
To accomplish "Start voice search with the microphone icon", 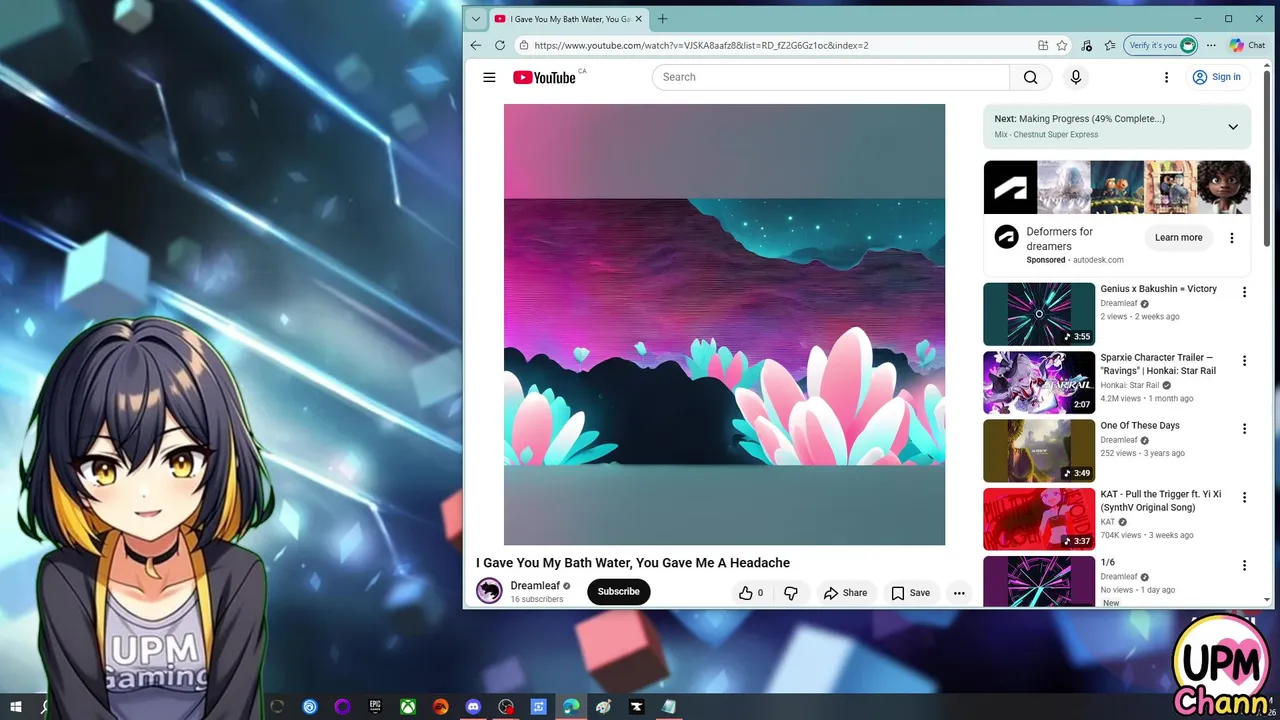I will 1076,77.
